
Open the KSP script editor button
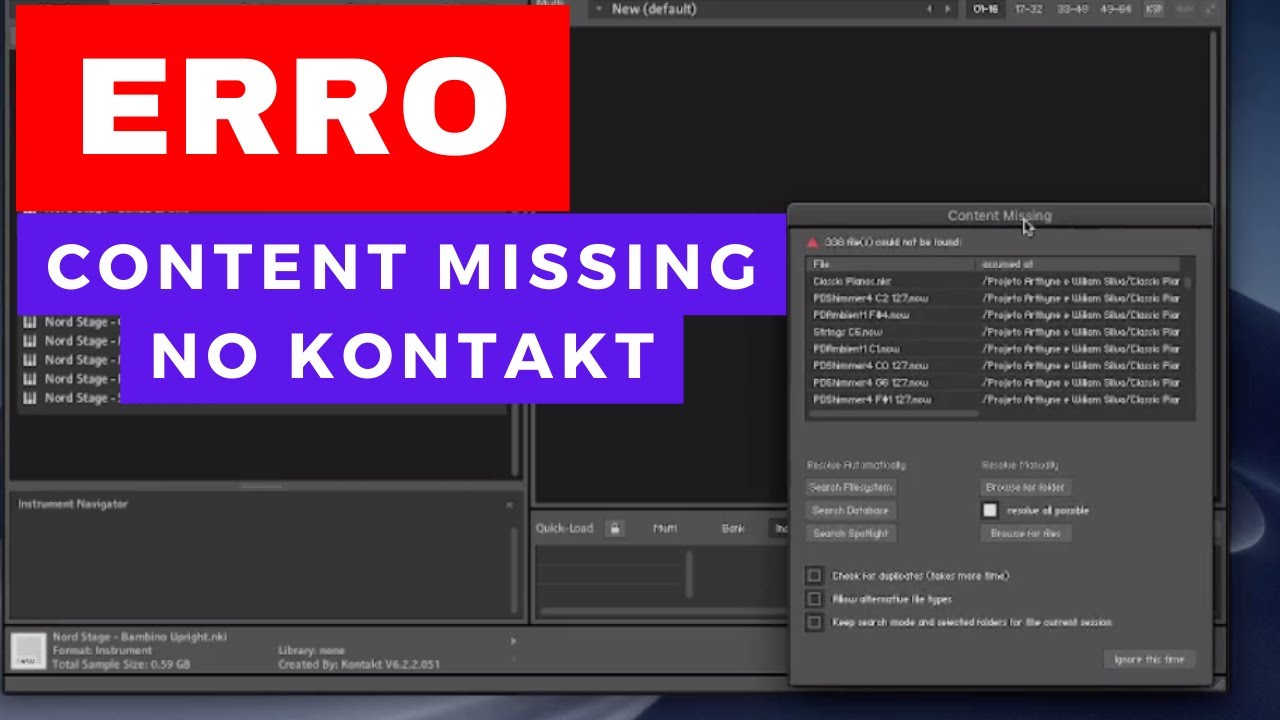(x=1154, y=9)
